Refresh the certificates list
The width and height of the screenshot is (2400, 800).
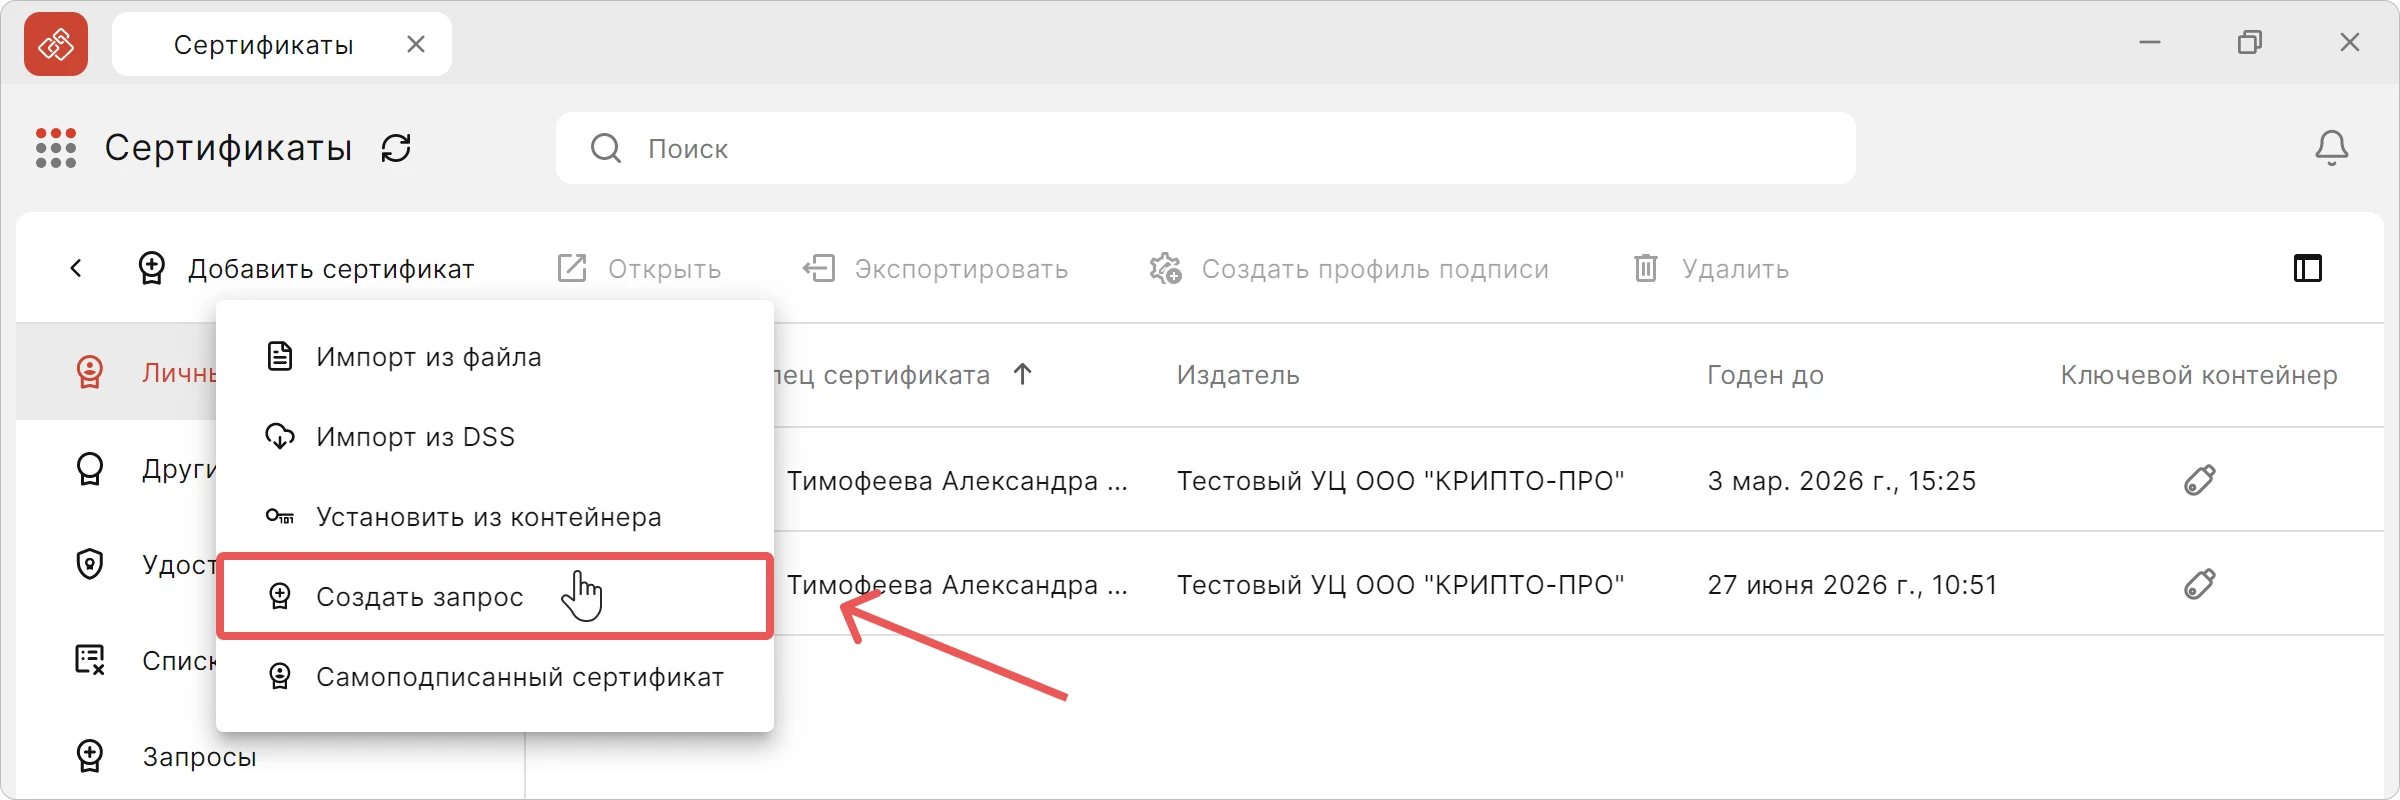click(x=396, y=148)
